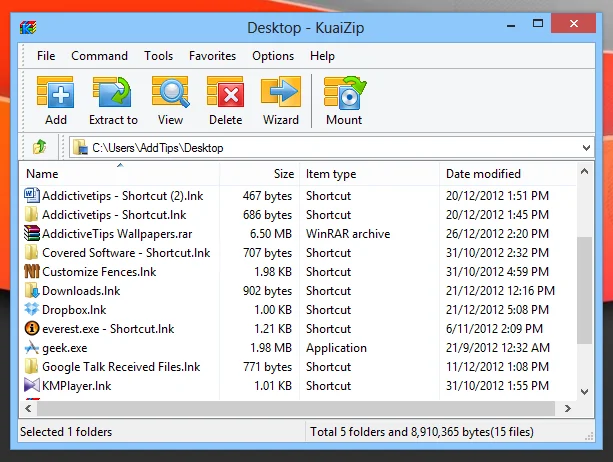Select the file name Covered Software - Shortcut.lnk
The height and width of the screenshot is (462, 613).
pyautogui.click(x=126, y=252)
